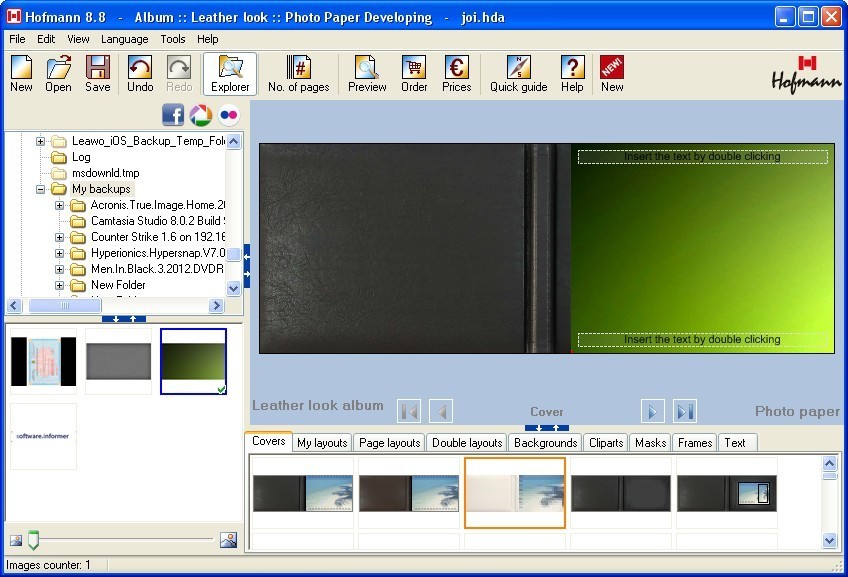
Task: Switch to the Backgrounds tab
Action: (x=544, y=442)
